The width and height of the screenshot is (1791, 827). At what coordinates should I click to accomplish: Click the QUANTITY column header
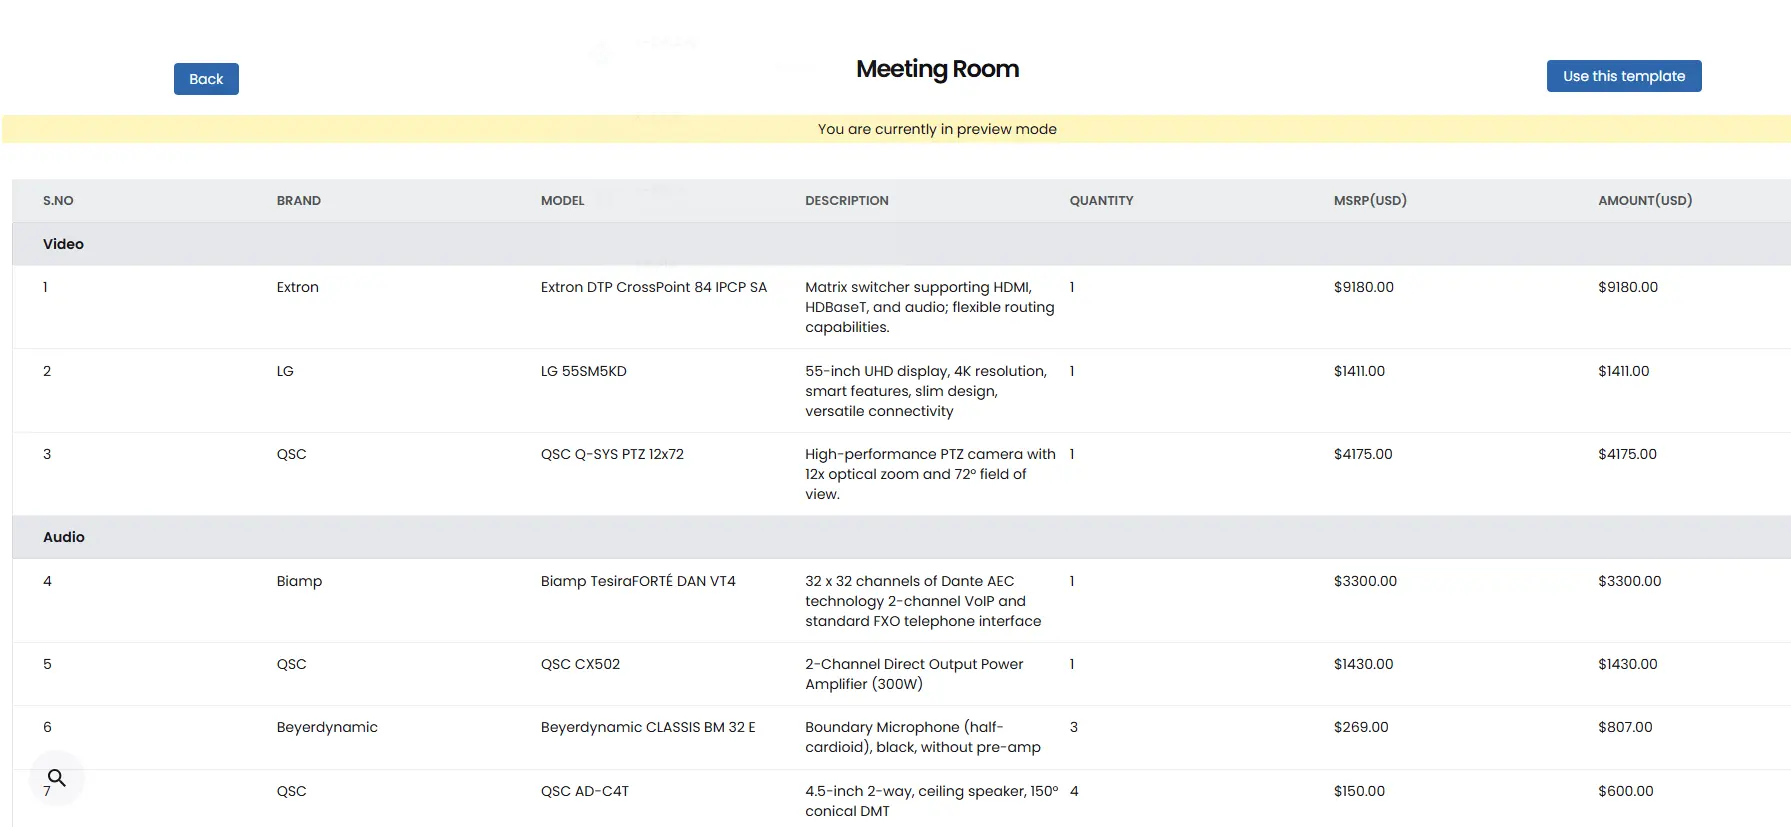pos(1101,201)
